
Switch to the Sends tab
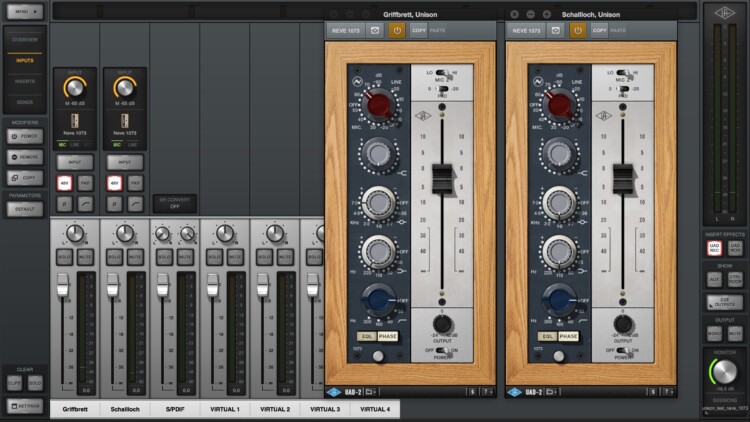(x=25, y=102)
